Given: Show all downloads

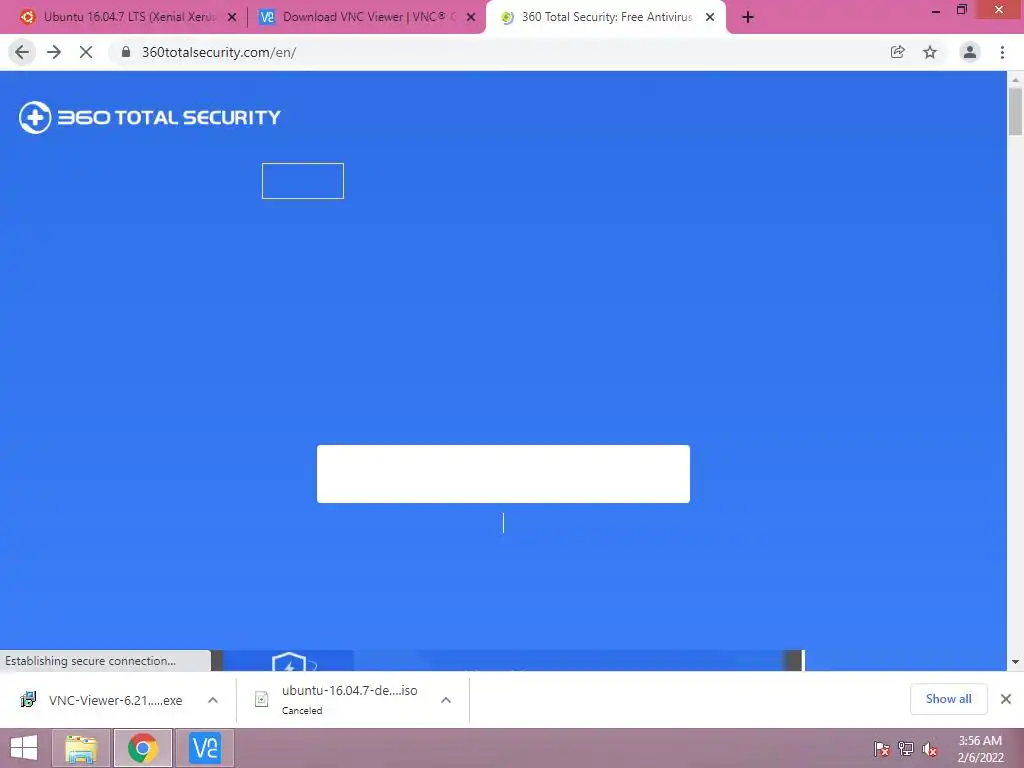Looking at the screenshot, I should tap(948, 699).
